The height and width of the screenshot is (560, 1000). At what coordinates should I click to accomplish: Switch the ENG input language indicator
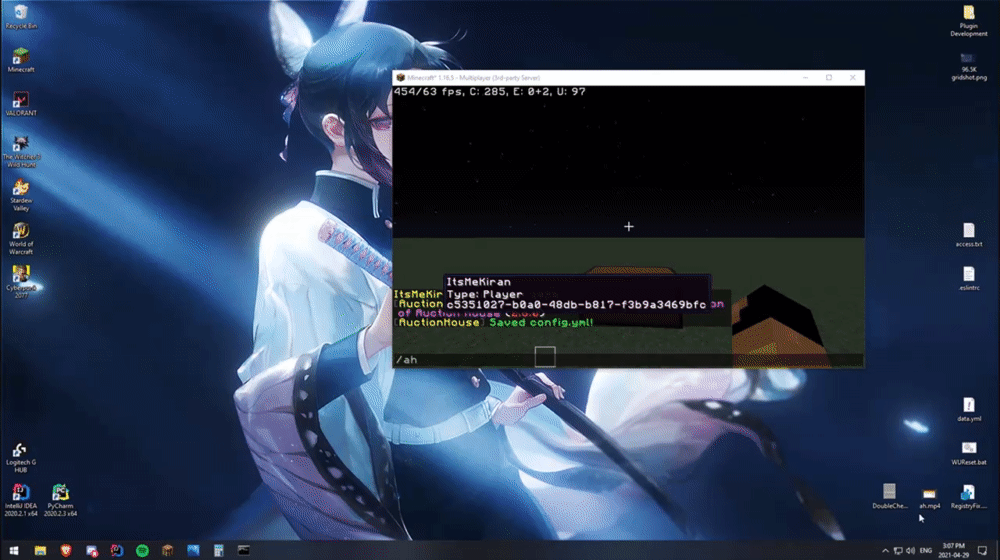pyautogui.click(x=926, y=550)
